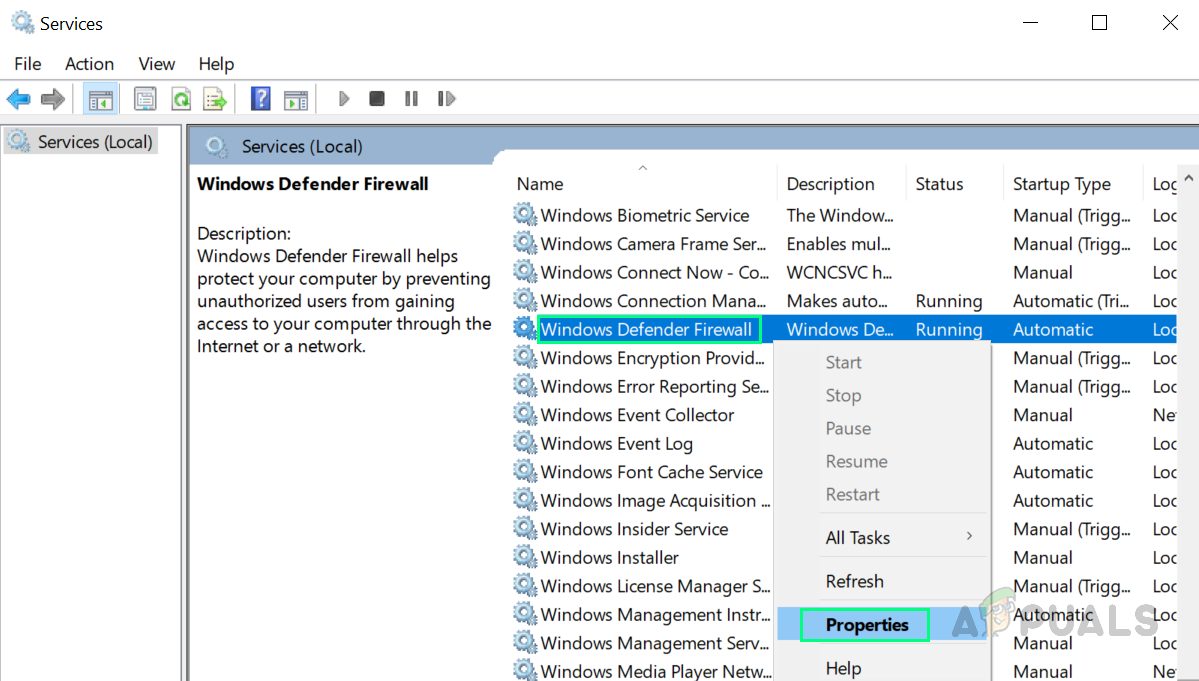
Task: Select the Windows Event Collector row name
Action: pos(637,415)
